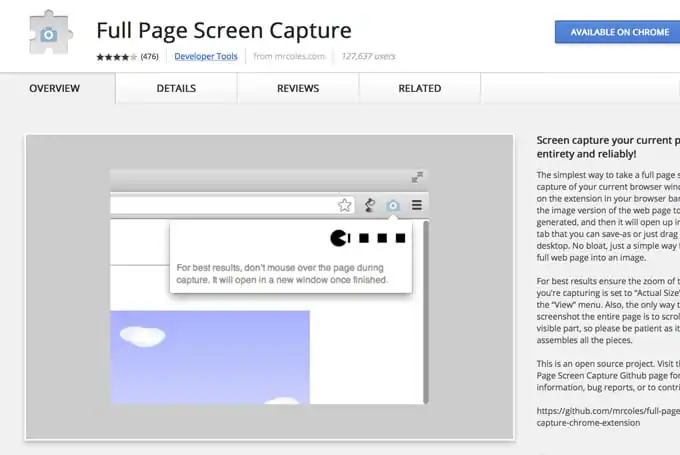The height and width of the screenshot is (455, 680).
Task: Click the GitHub repository URL in description
Action: pos(608,417)
